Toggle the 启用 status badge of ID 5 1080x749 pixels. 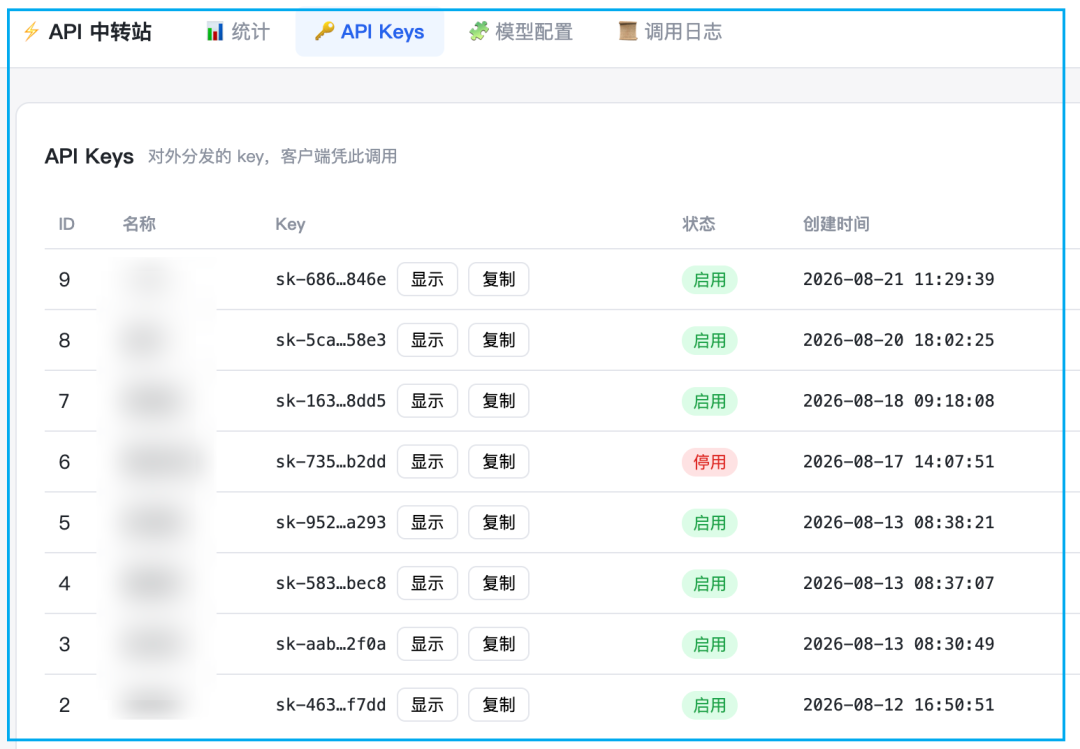point(709,523)
